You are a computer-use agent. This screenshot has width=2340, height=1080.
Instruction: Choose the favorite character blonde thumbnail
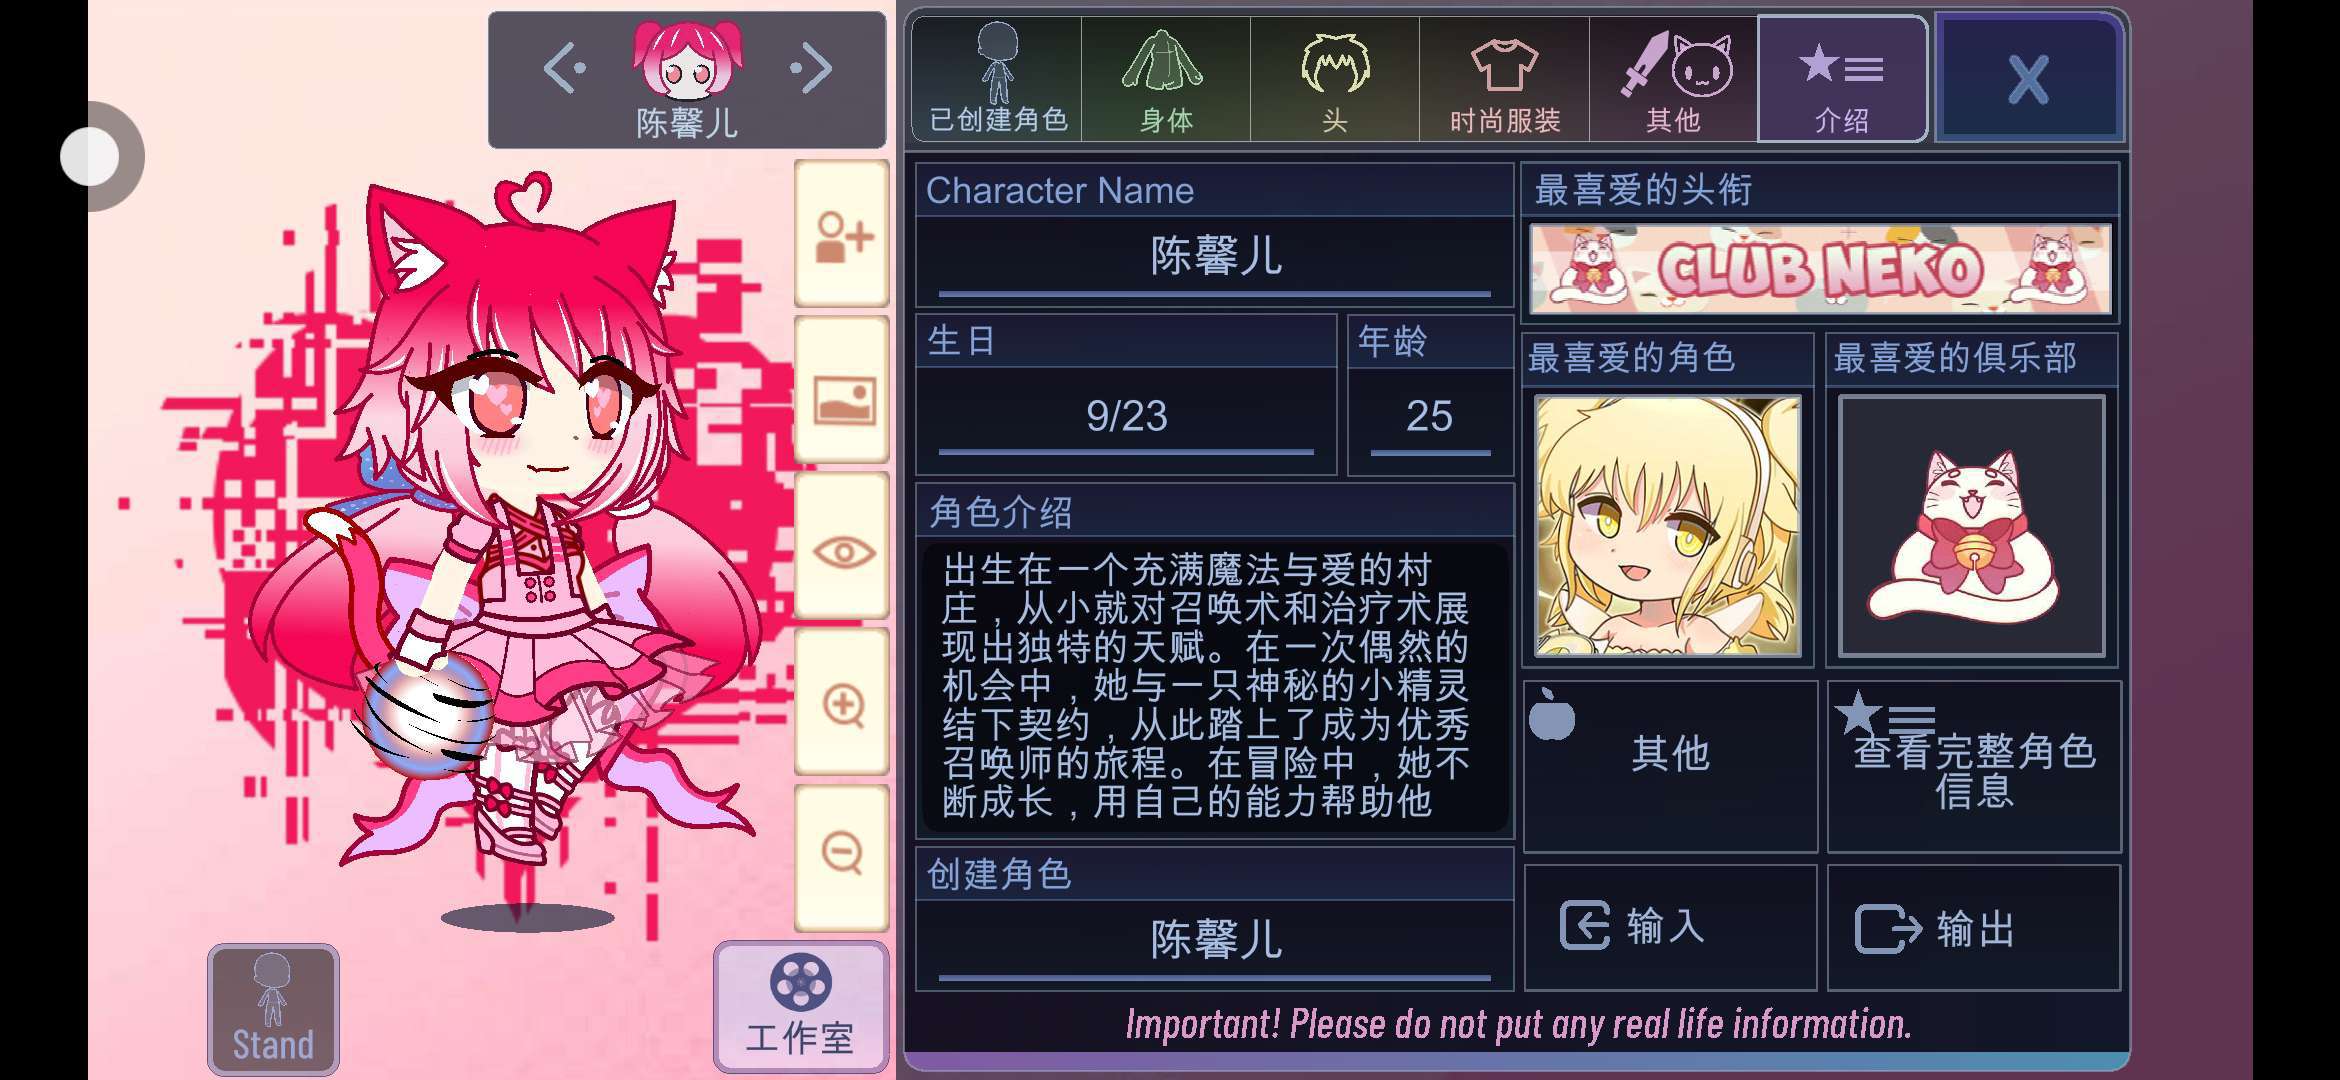1668,526
